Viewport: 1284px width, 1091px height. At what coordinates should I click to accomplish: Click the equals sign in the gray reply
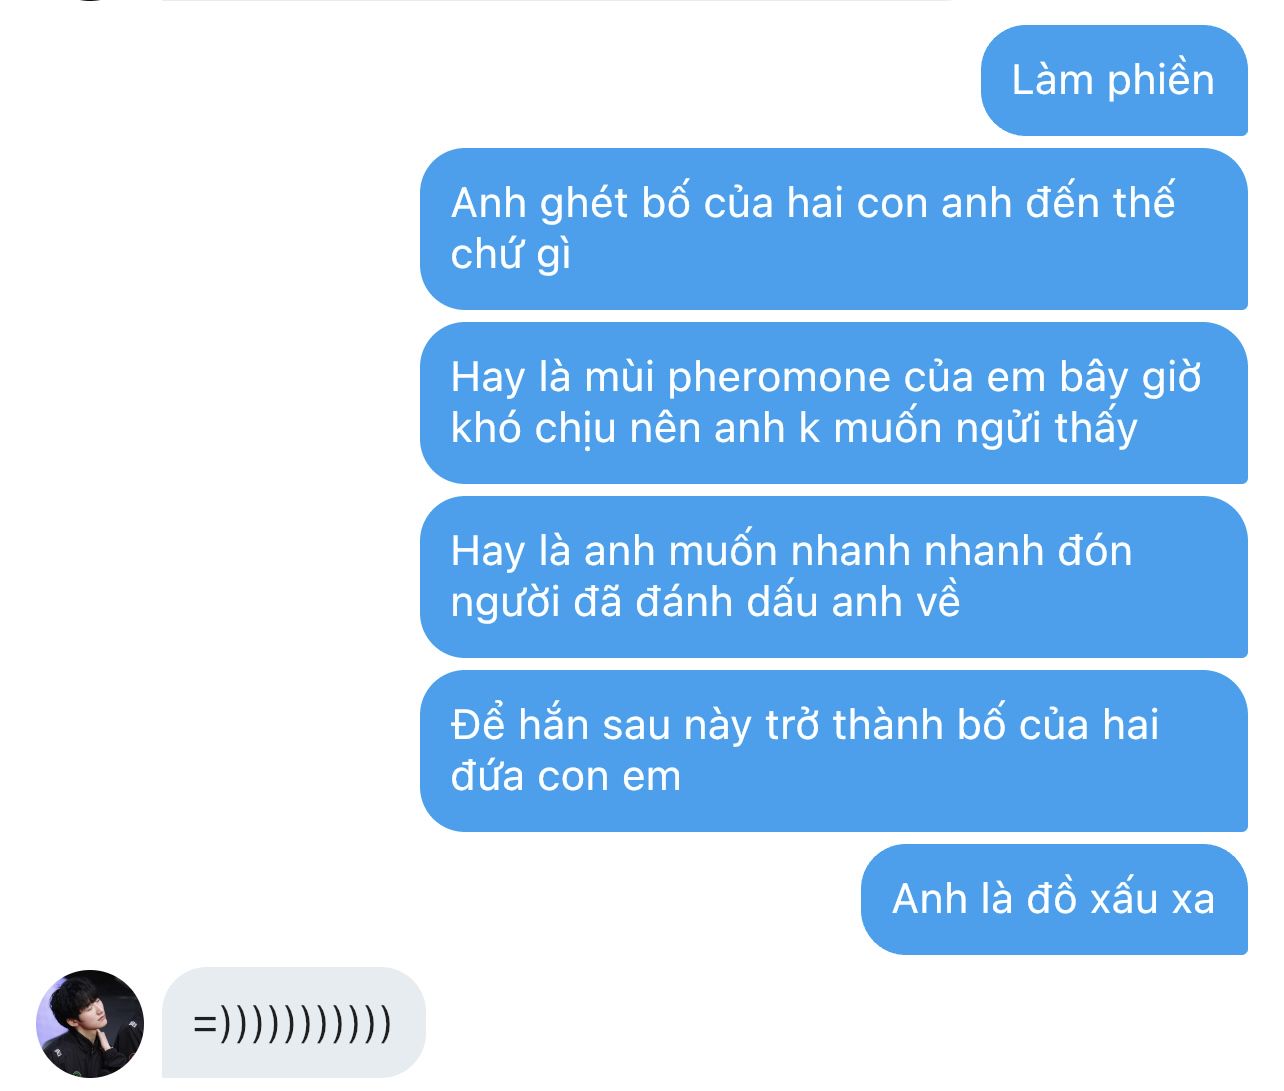pyautogui.click(x=205, y=1023)
